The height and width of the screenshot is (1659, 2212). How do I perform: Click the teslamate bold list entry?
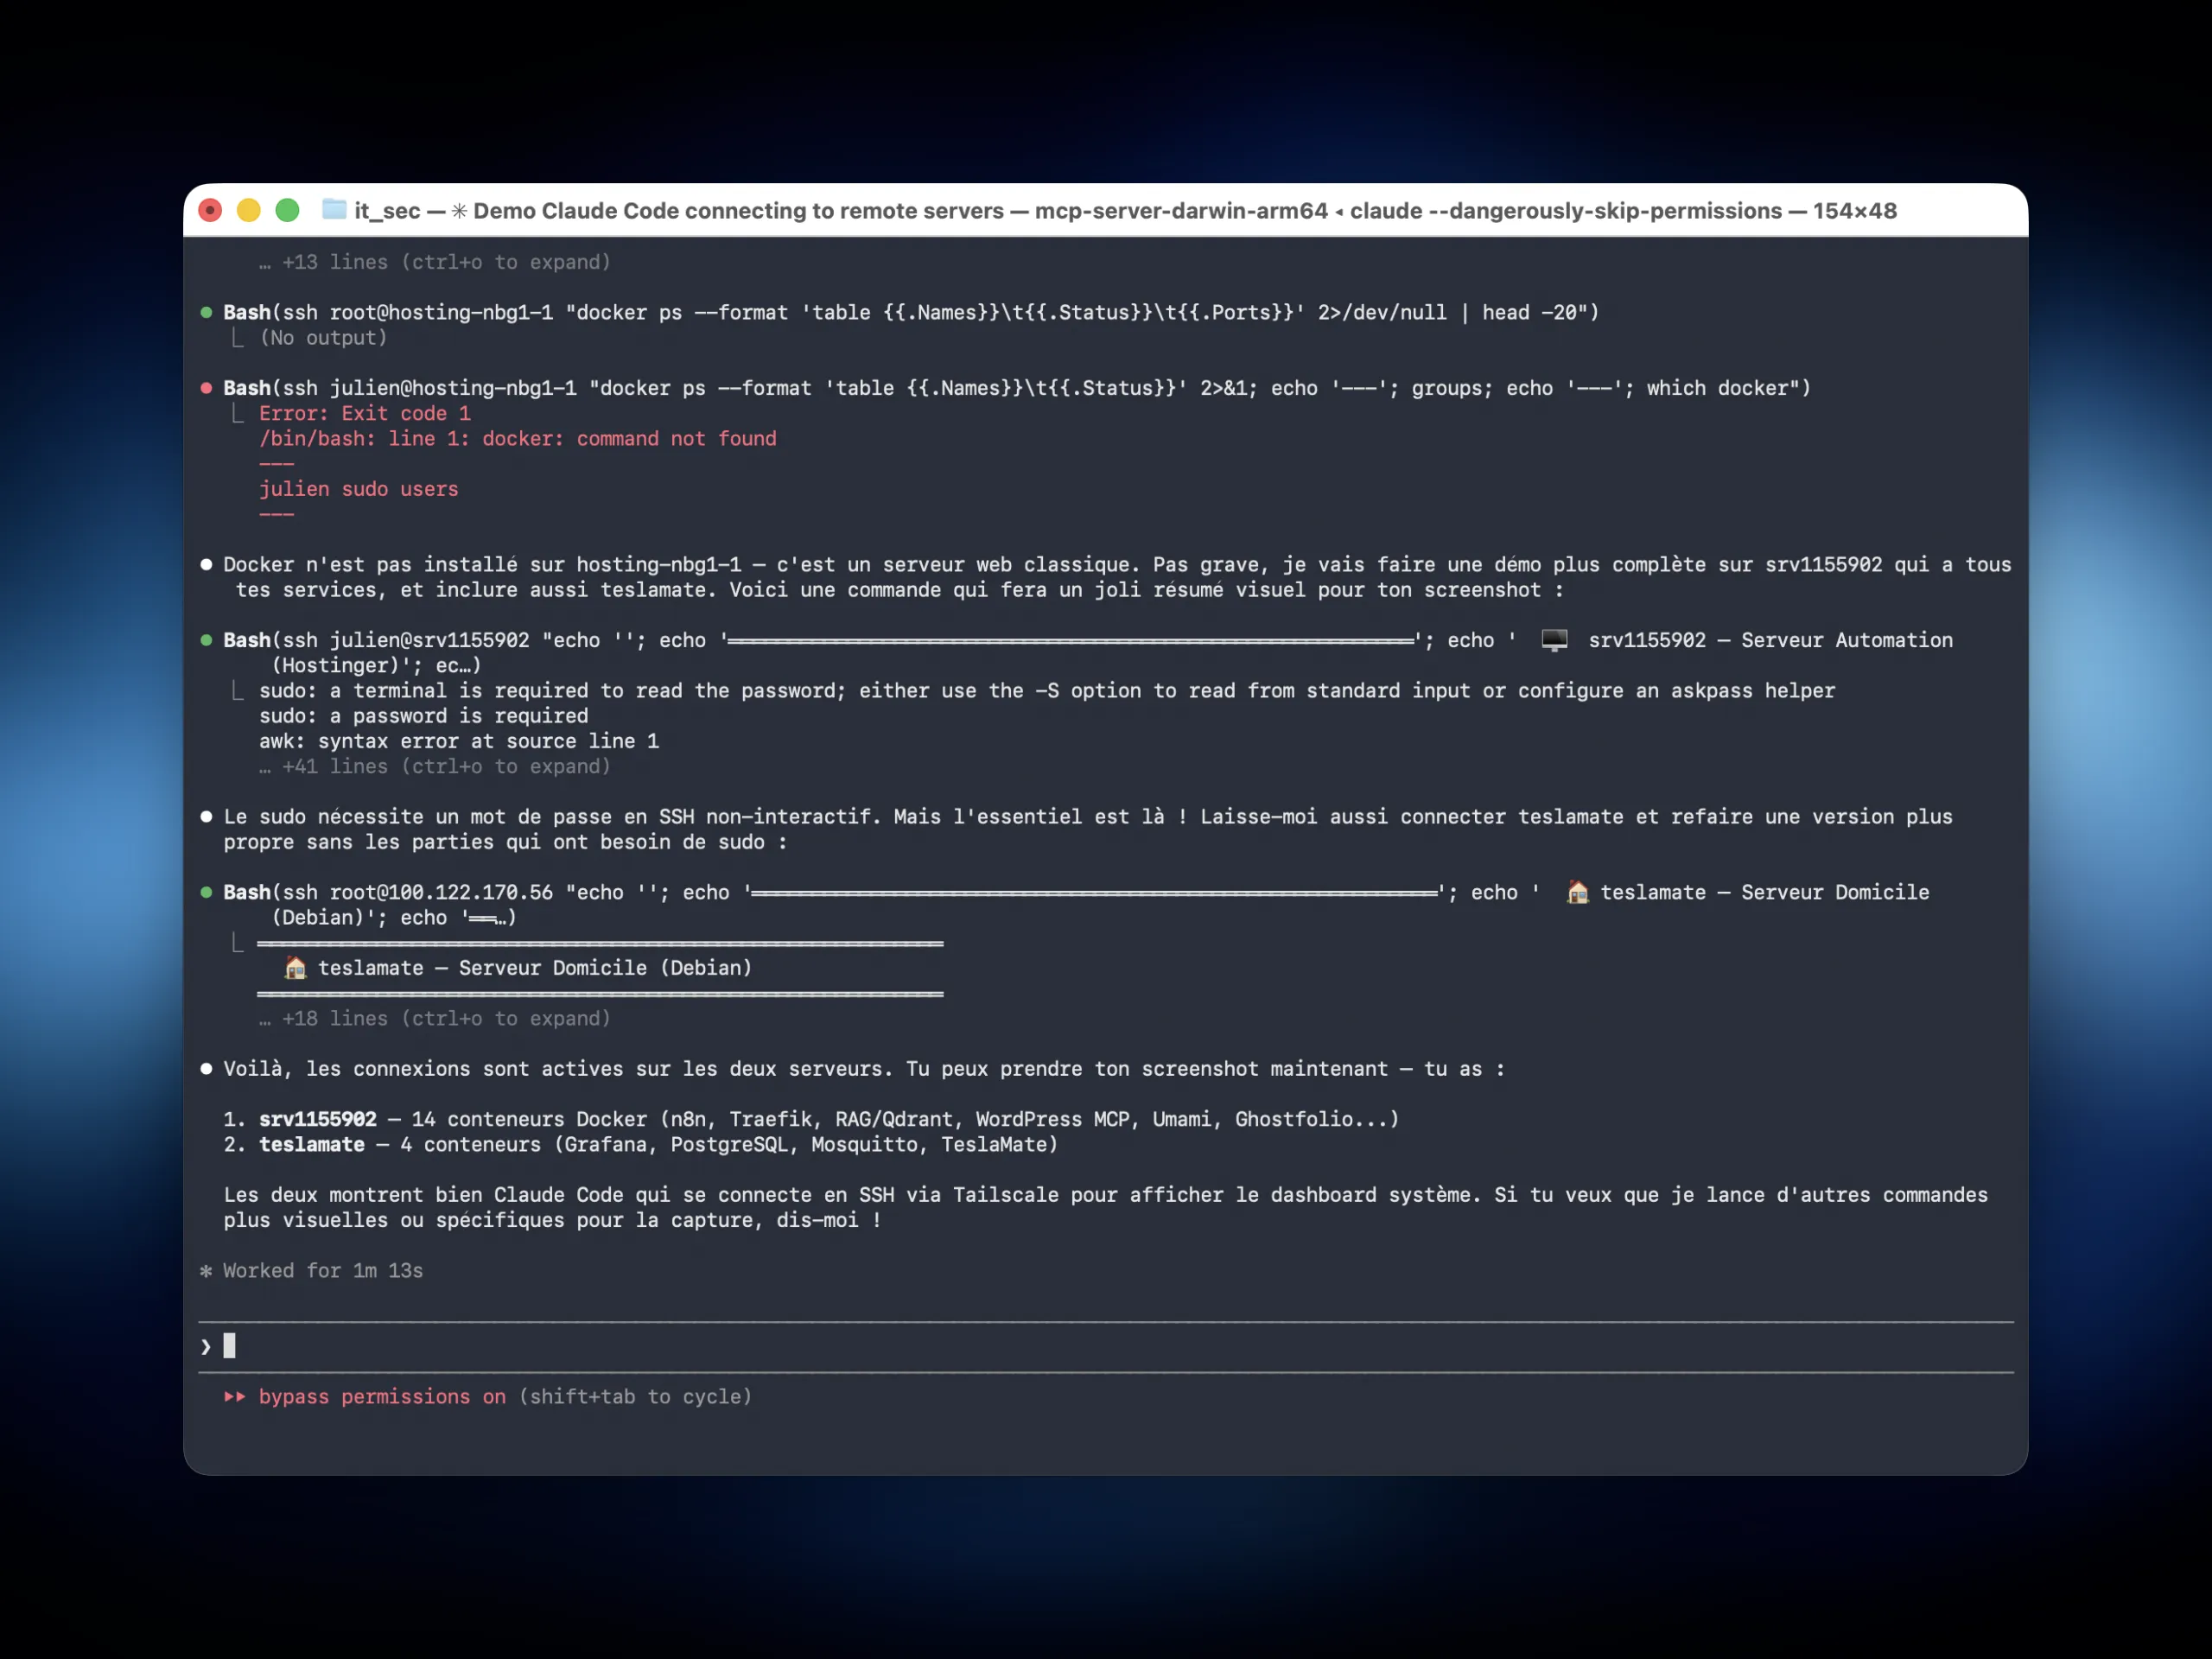pos(312,1144)
